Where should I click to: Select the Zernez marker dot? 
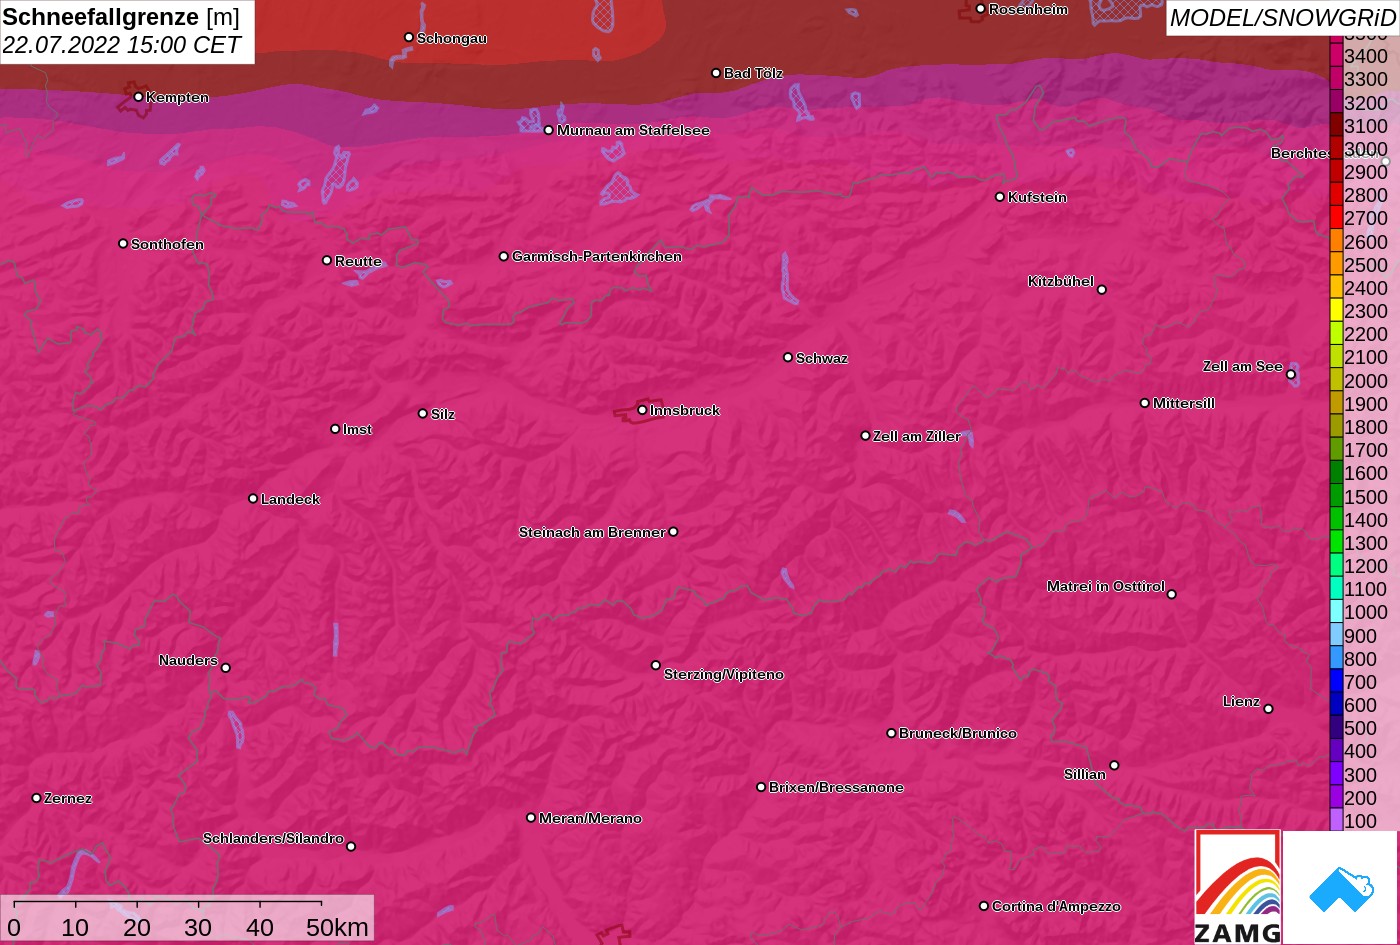(37, 798)
